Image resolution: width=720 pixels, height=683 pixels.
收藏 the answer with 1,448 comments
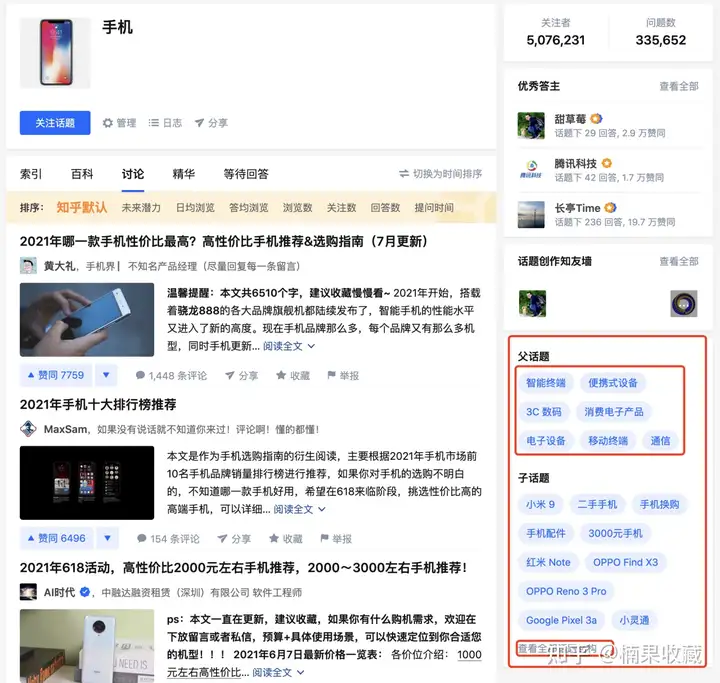pyautogui.click(x=293, y=376)
